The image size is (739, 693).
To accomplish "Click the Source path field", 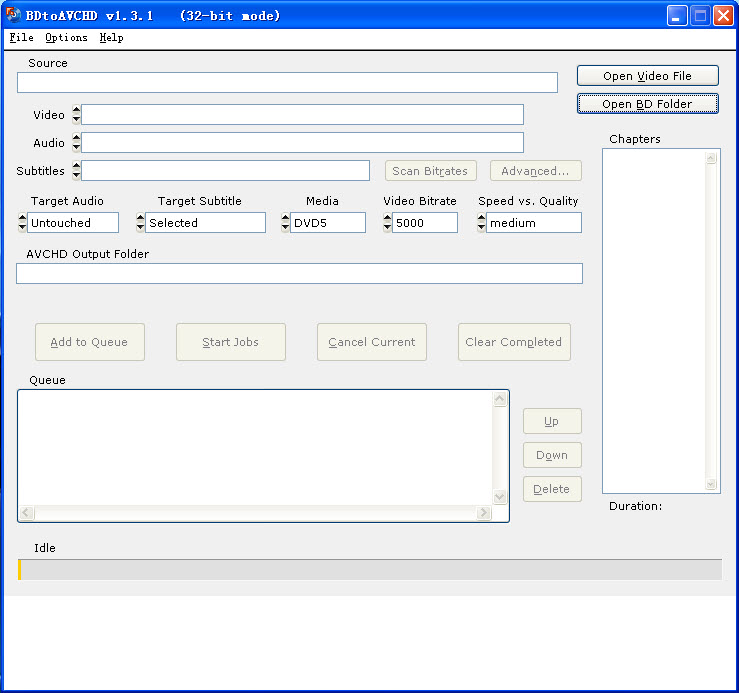I will click(287, 82).
